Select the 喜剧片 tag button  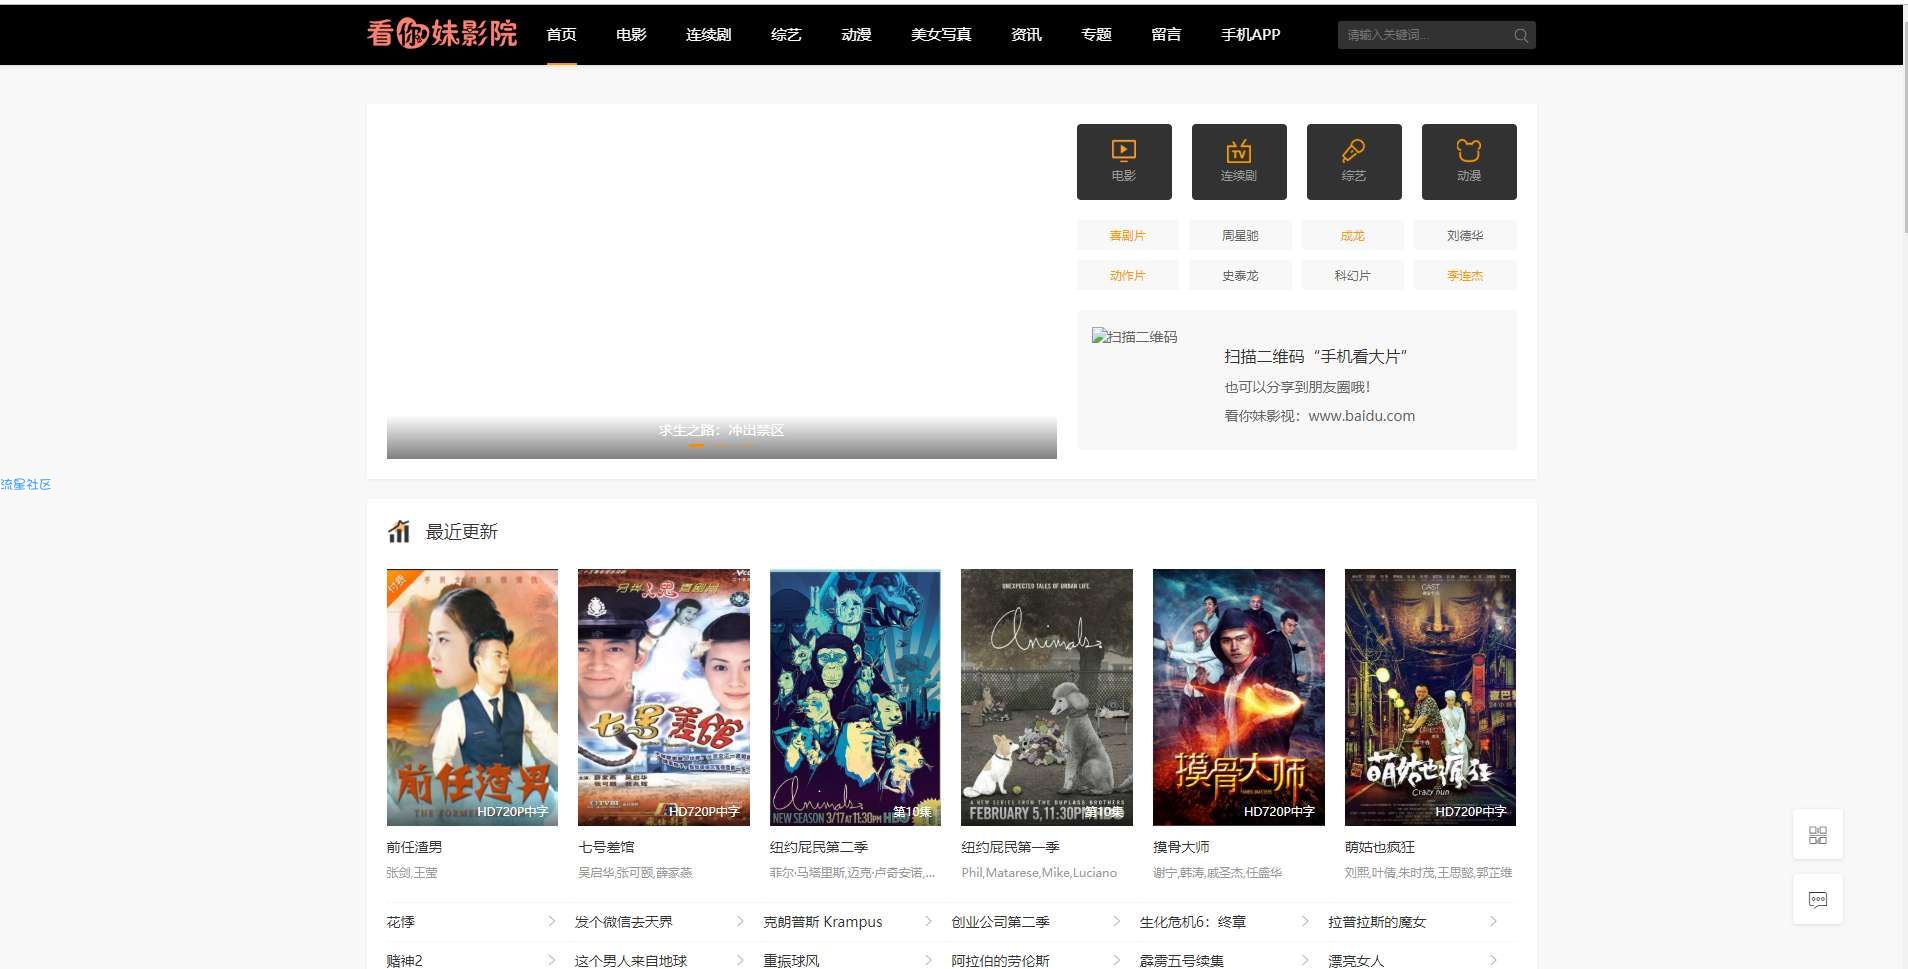[x=1127, y=236]
